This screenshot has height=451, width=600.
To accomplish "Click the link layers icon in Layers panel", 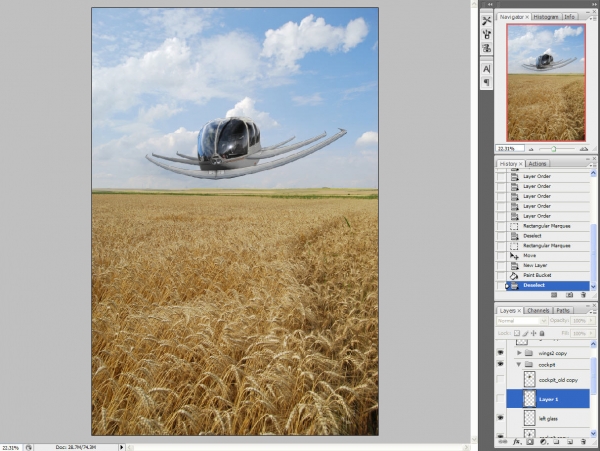I will 503,442.
